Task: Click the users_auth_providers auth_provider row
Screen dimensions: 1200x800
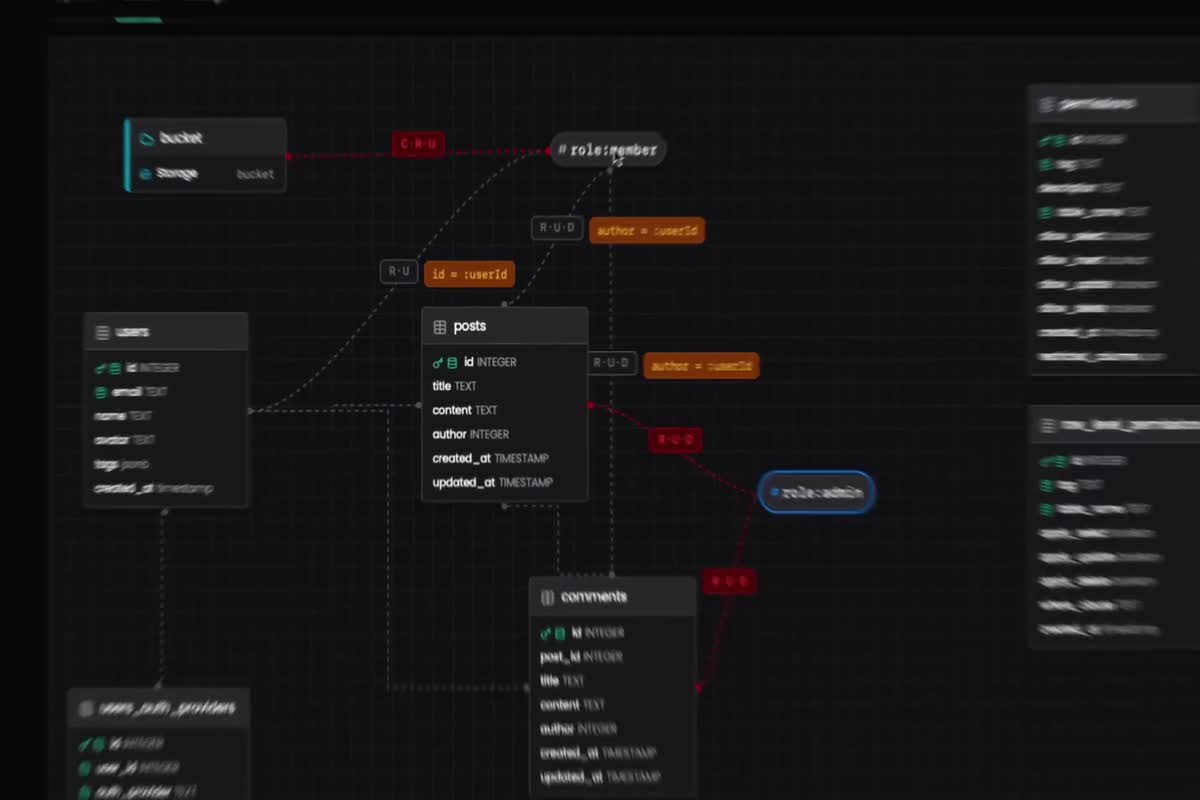Action: click(158, 790)
